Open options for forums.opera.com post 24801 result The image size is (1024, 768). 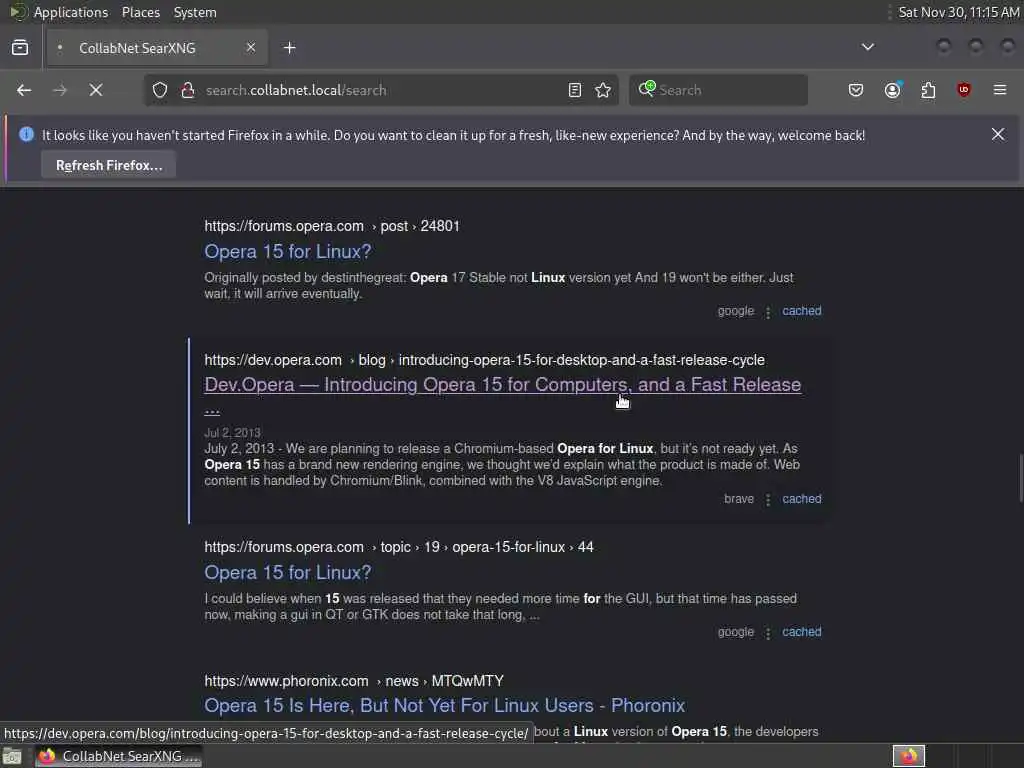pos(768,312)
